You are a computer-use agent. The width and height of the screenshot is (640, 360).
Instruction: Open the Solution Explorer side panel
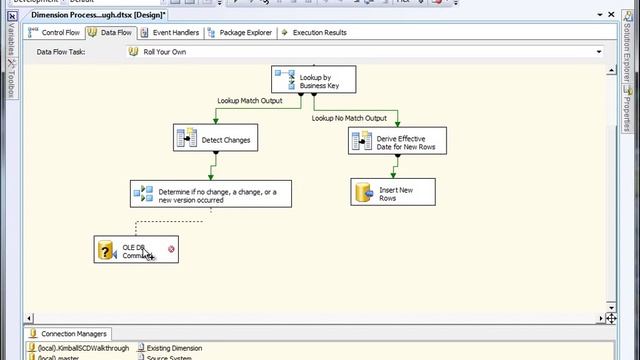tap(627, 46)
